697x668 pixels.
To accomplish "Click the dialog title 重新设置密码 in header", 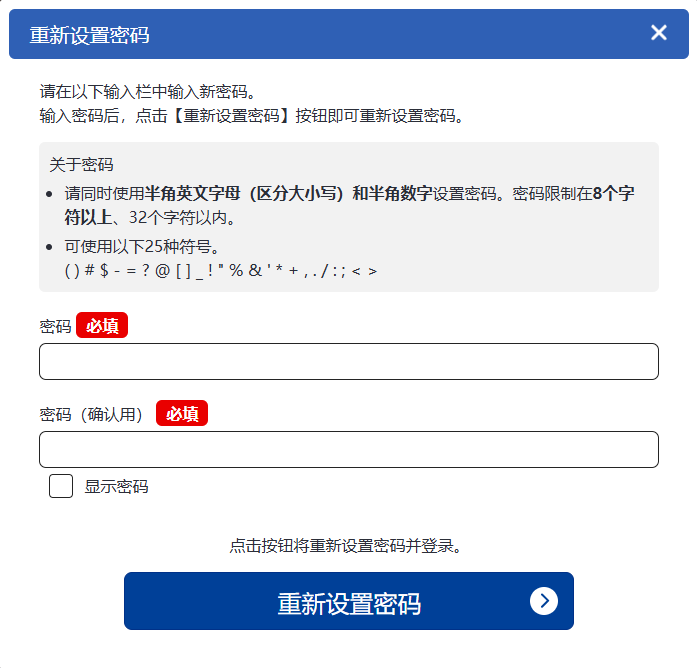I will pos(90,35).
